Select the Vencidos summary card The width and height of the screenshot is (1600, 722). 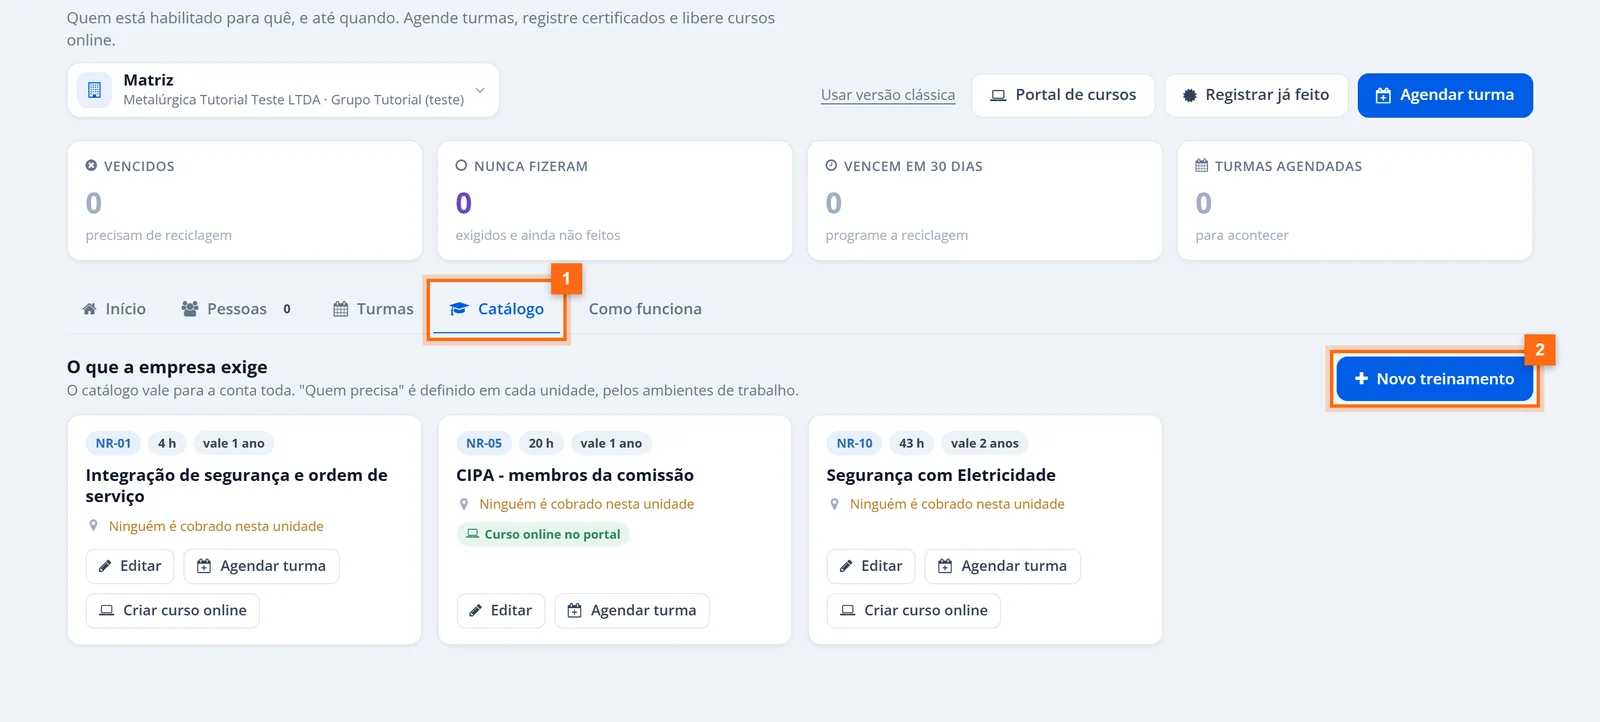click(245, 200)
